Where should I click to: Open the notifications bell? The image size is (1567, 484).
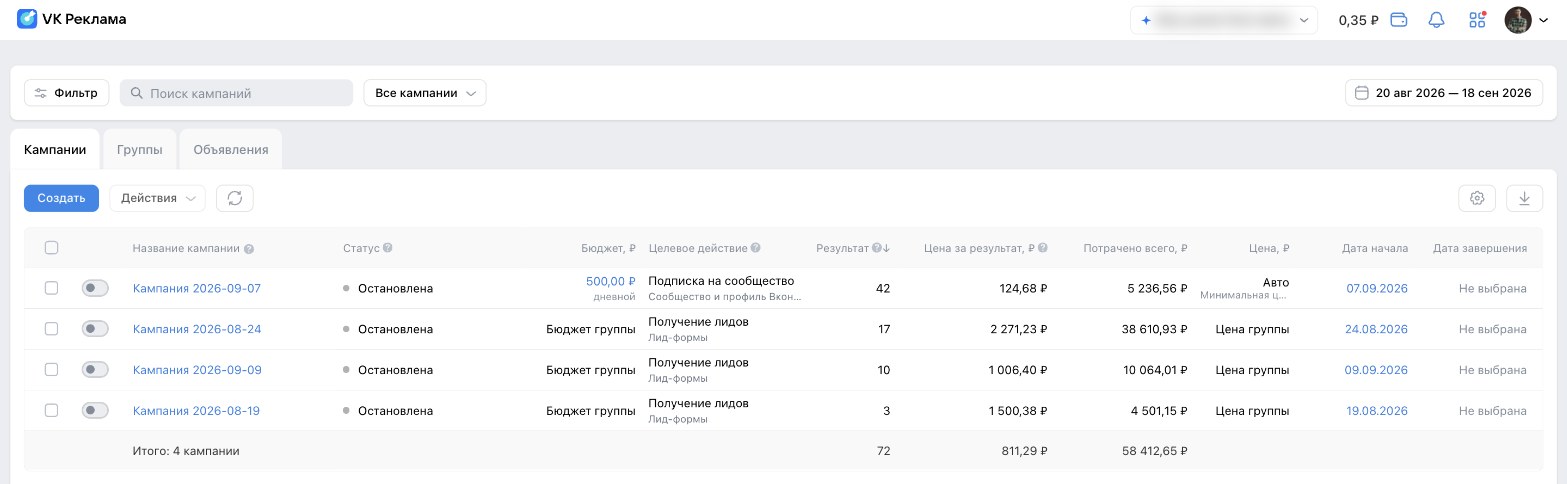click(1437, 20)
